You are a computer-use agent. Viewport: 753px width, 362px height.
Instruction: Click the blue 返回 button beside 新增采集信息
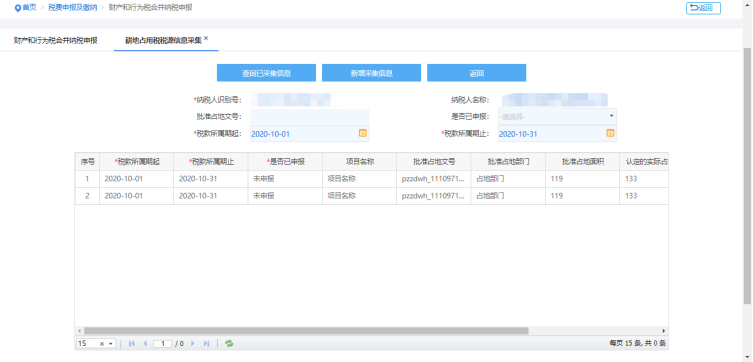[x=477, y=73]
